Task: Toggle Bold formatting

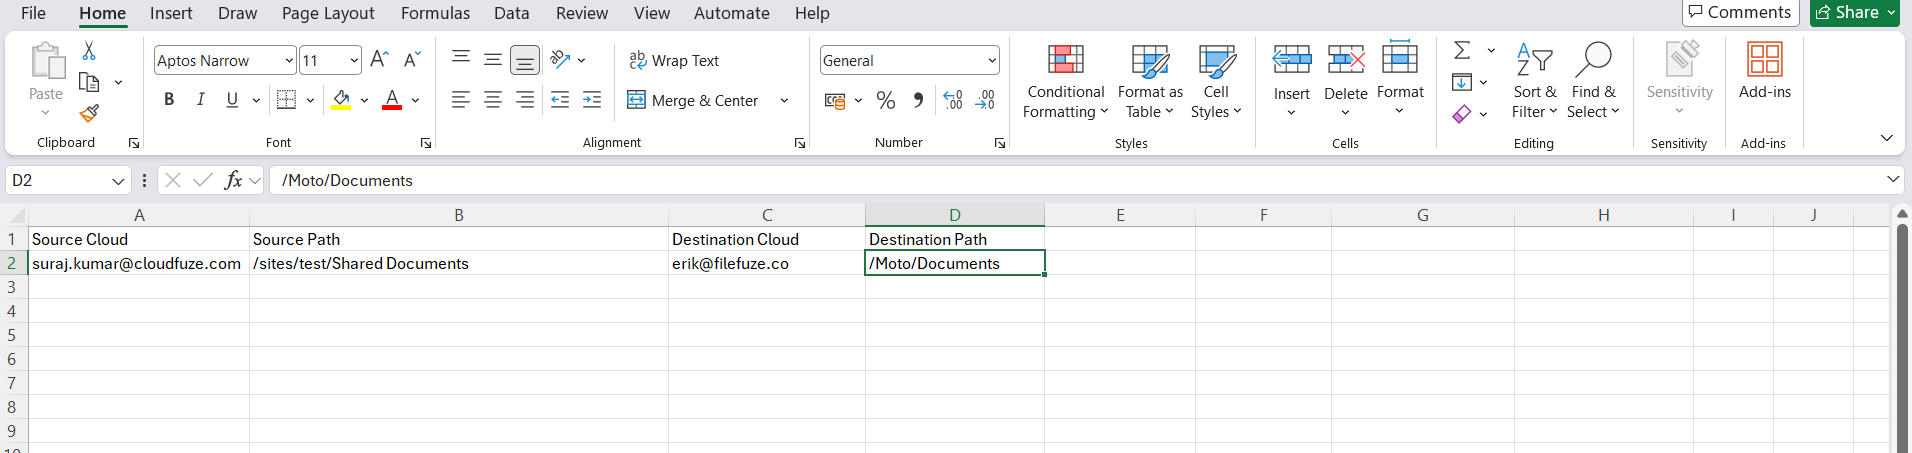Action: pos(169,100)
